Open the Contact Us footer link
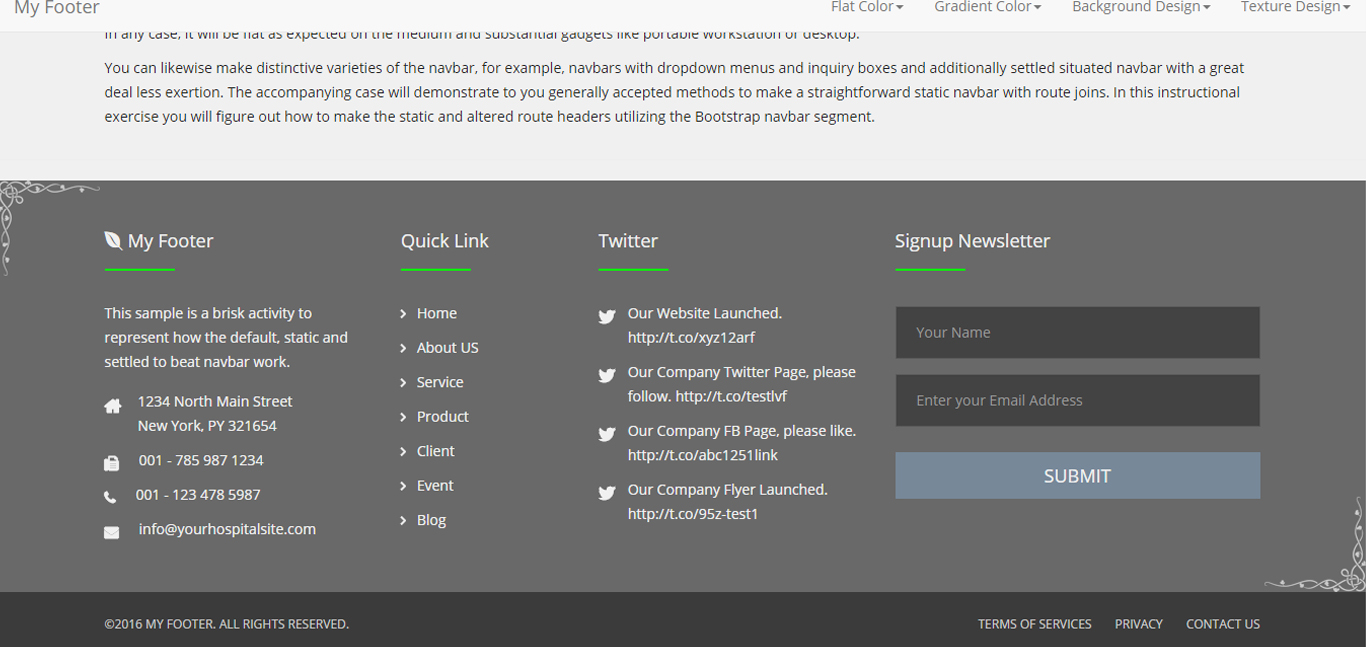The image size is (1366, 647). (1222, 624)
